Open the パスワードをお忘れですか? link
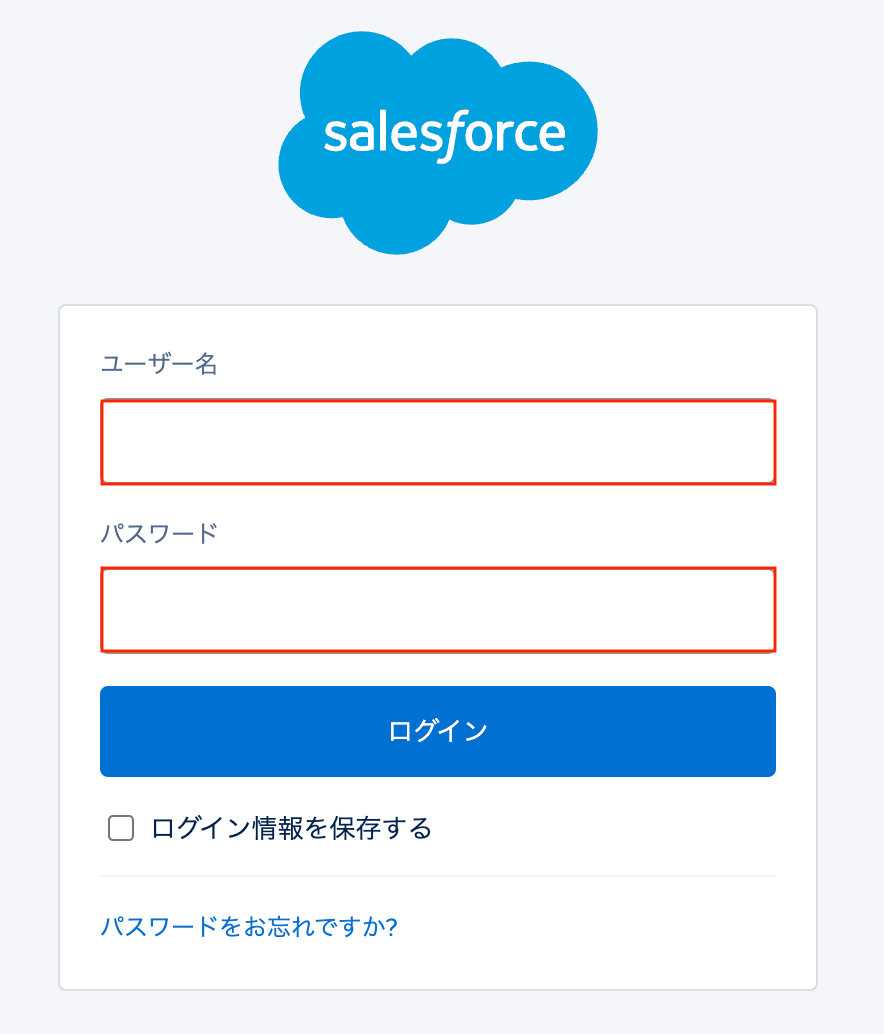The height and width of the screenshot is (1034, 884). [x=249, y=926]
